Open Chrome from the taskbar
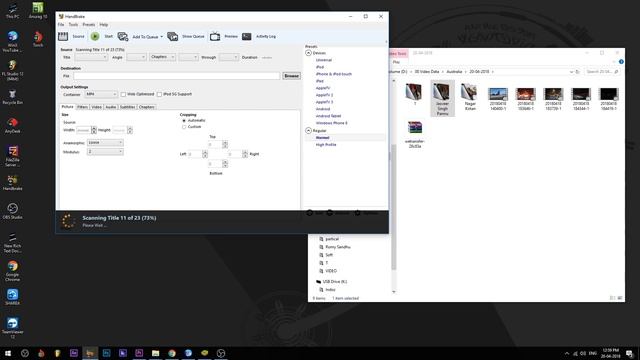The height and width of the screenshot is (360, 640). point(172,353)
